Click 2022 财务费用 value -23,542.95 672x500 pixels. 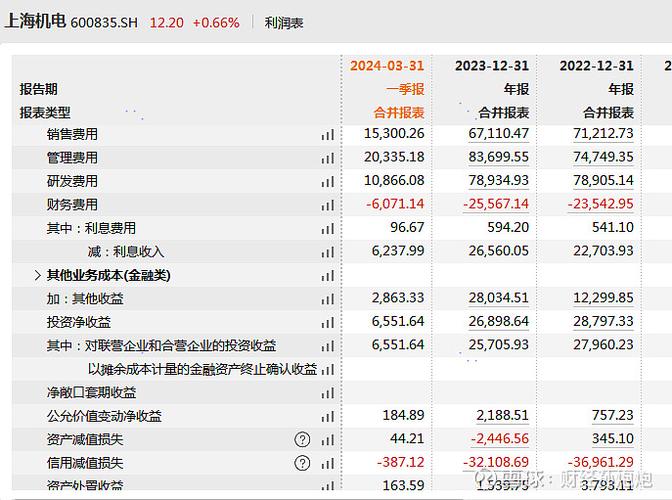[x=600, y=204]
